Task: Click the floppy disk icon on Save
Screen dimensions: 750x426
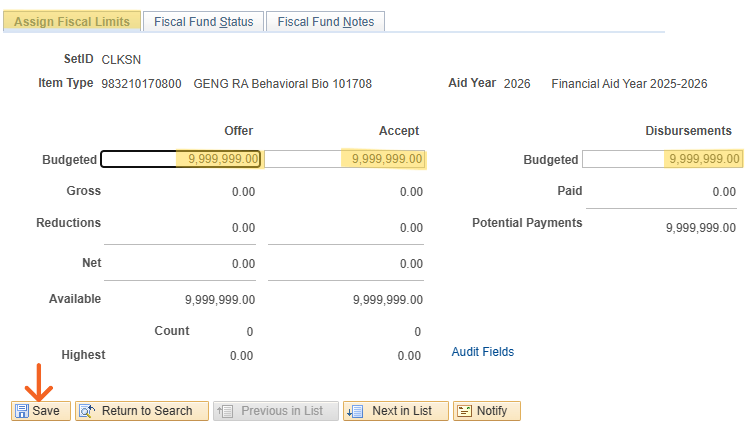Action: tap(22, 411)
